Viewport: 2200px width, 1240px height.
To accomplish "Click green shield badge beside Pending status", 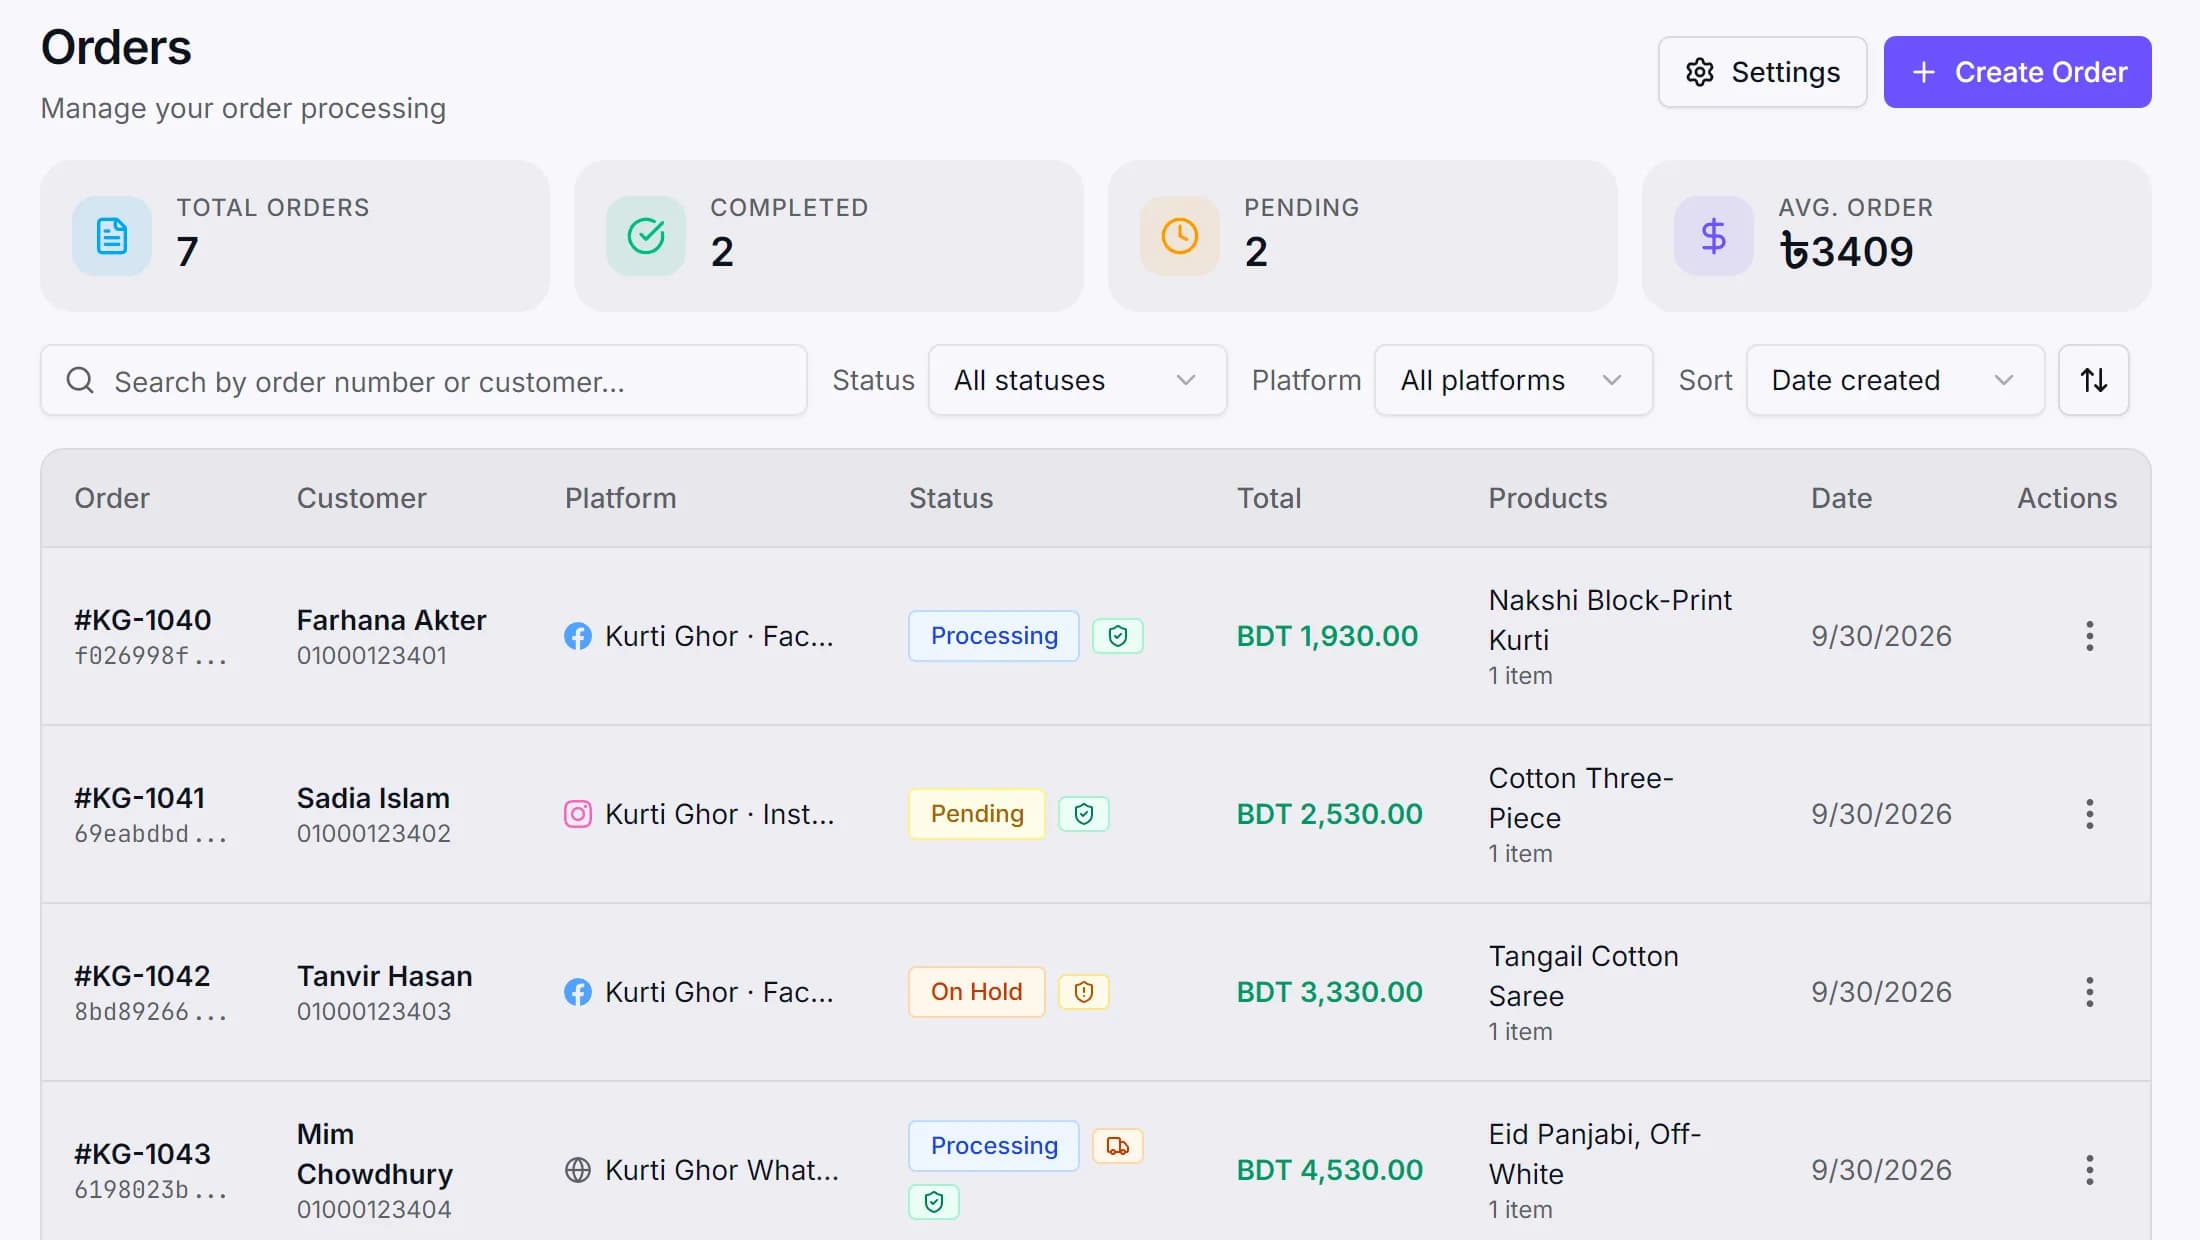I will tap(1084, 814).
